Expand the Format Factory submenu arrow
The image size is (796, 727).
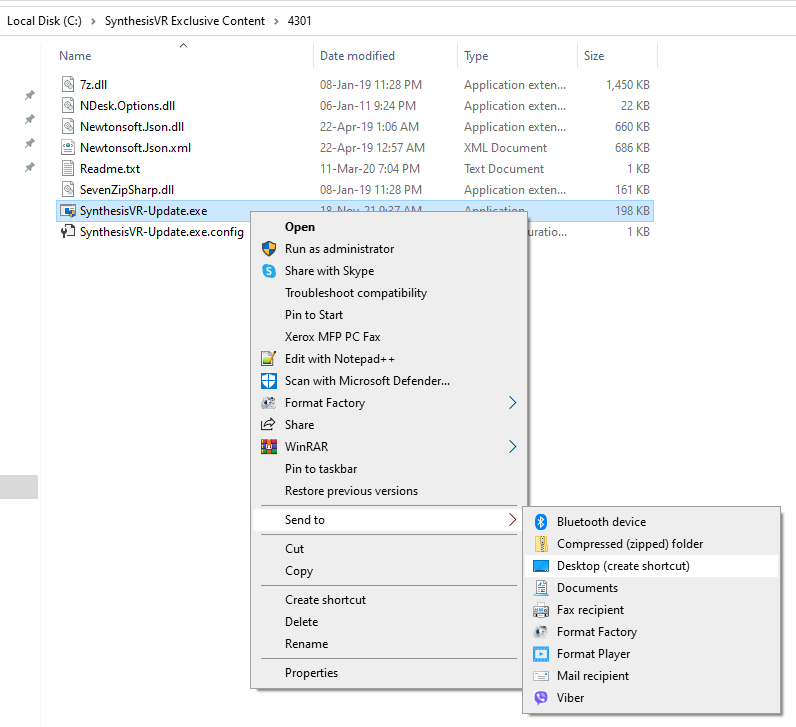tap(512, 403)
